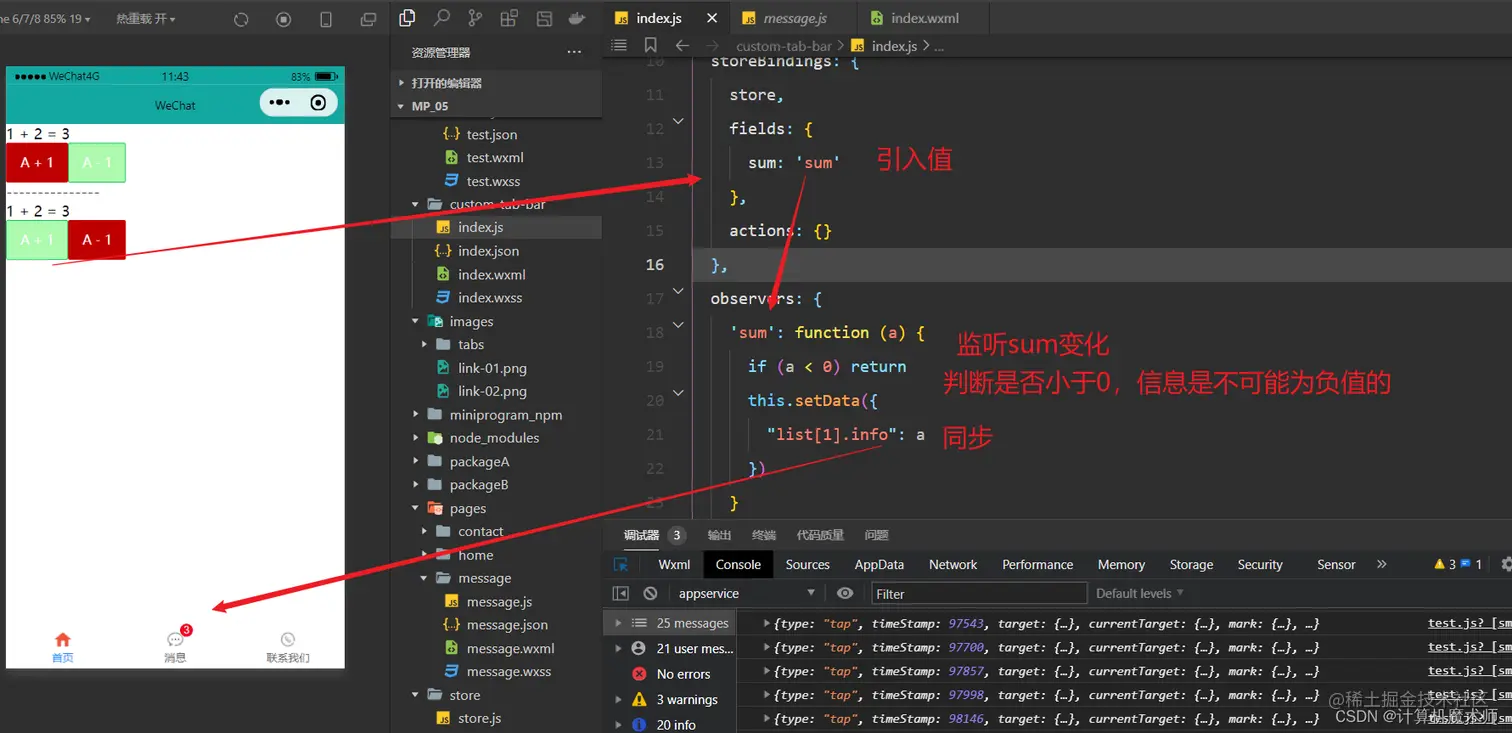Screen dimensions: 1512x733
Task: Open store.js in the file tree
Action: click(x=480, y=718)
